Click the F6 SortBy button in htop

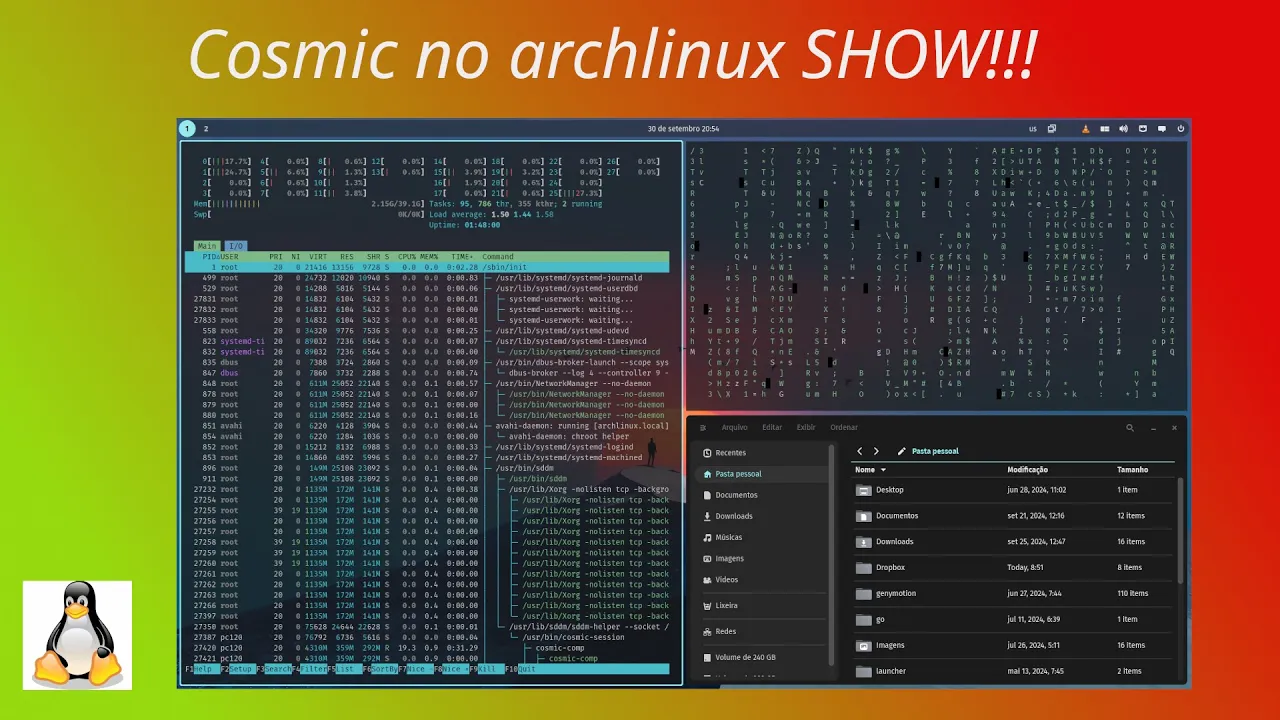(x=381, y=669)
